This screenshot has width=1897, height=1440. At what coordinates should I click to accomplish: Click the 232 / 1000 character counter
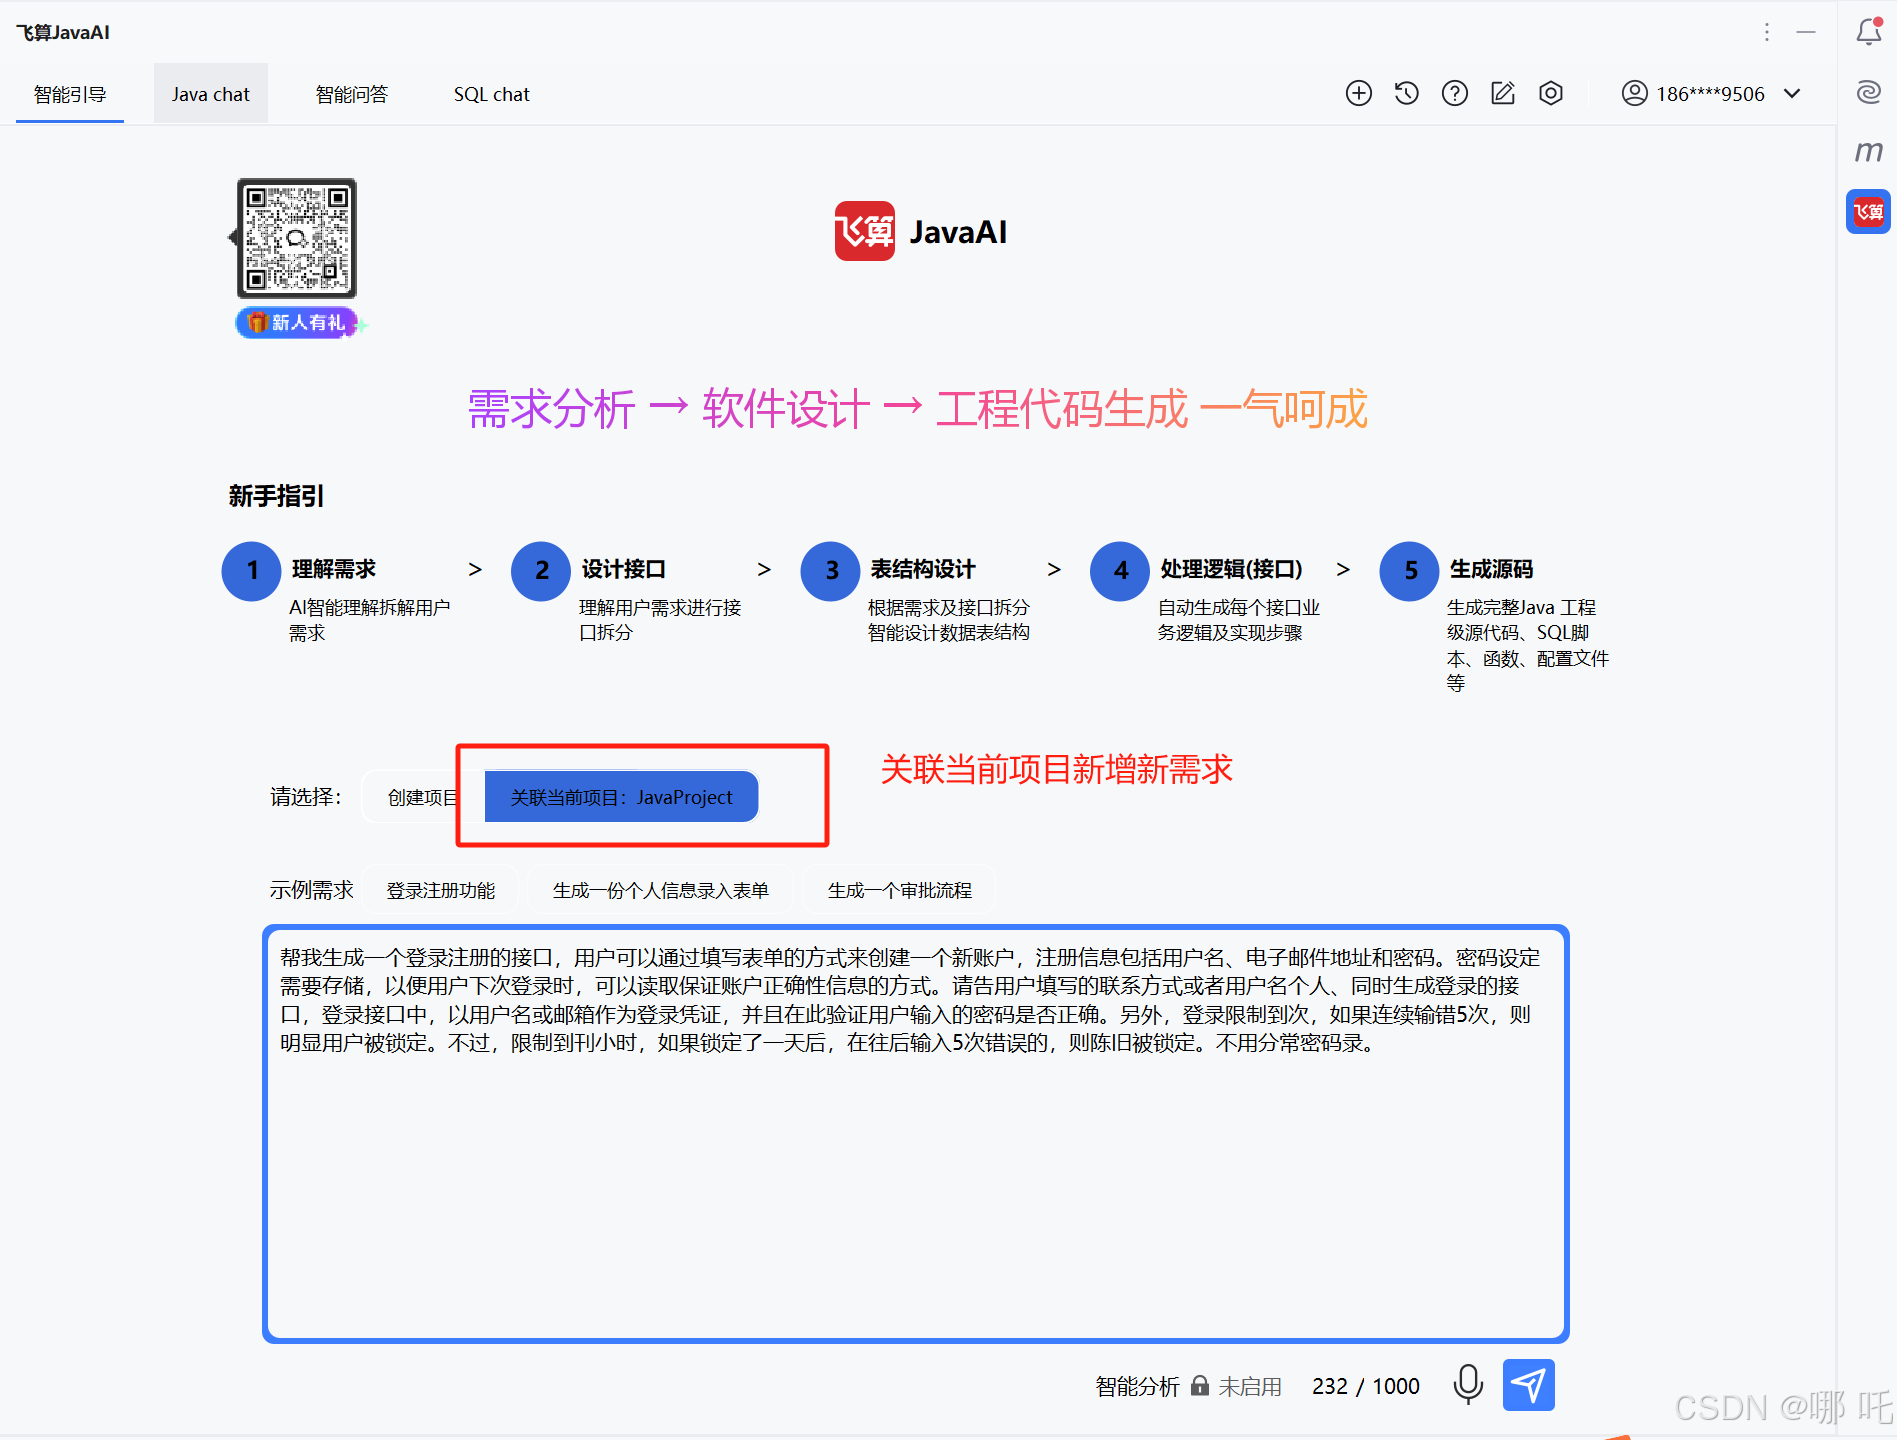(1365, 1386)
